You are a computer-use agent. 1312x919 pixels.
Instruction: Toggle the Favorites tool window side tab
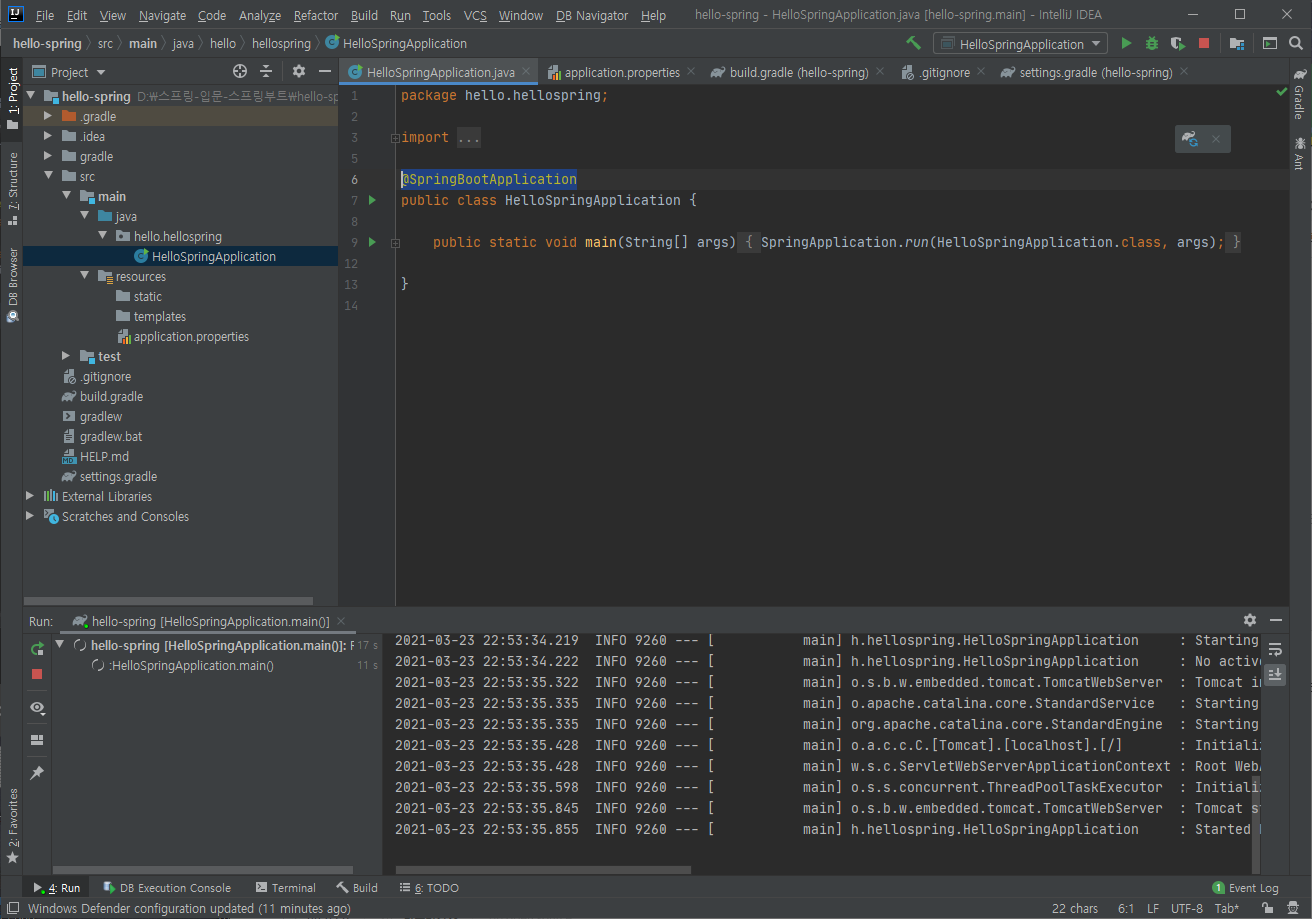12,826
